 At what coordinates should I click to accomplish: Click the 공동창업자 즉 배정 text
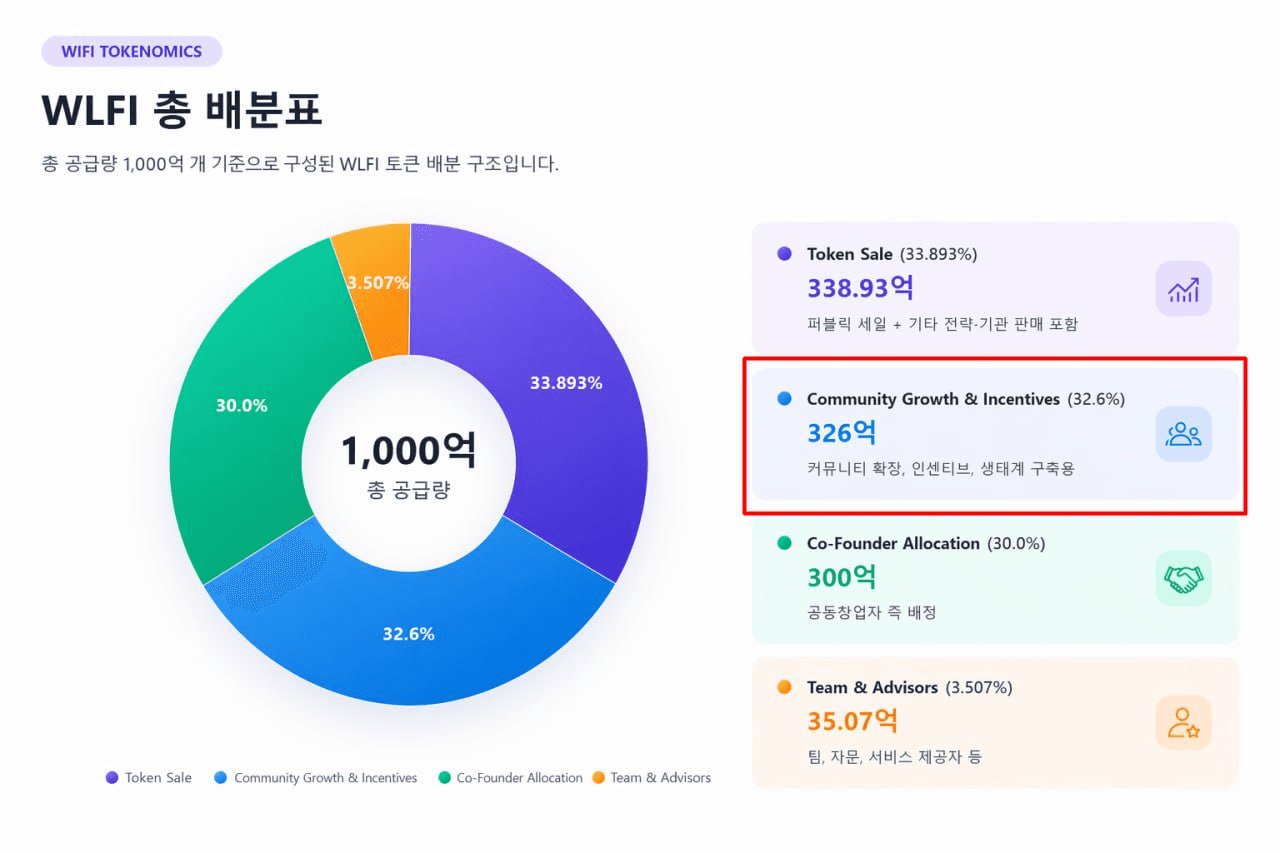coord(871,612)
